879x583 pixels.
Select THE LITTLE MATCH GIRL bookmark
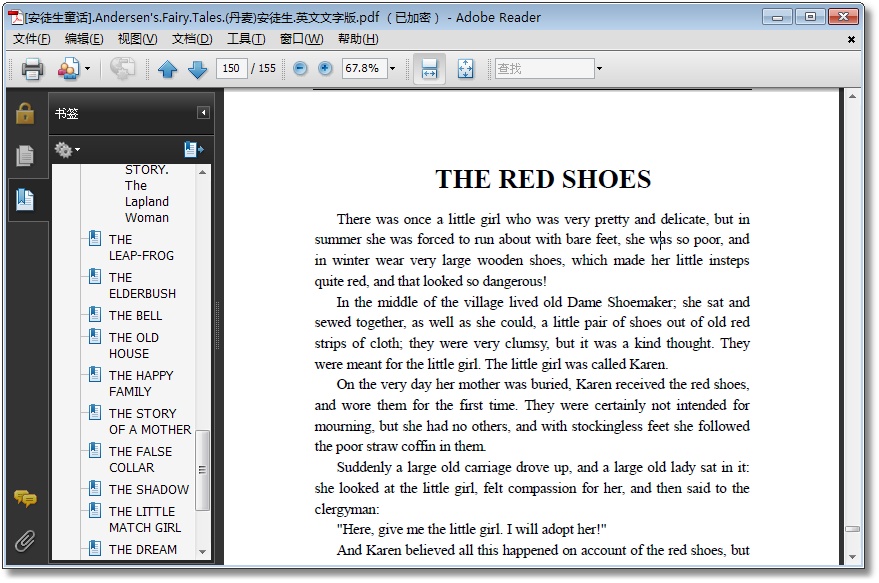pos(145,519)
